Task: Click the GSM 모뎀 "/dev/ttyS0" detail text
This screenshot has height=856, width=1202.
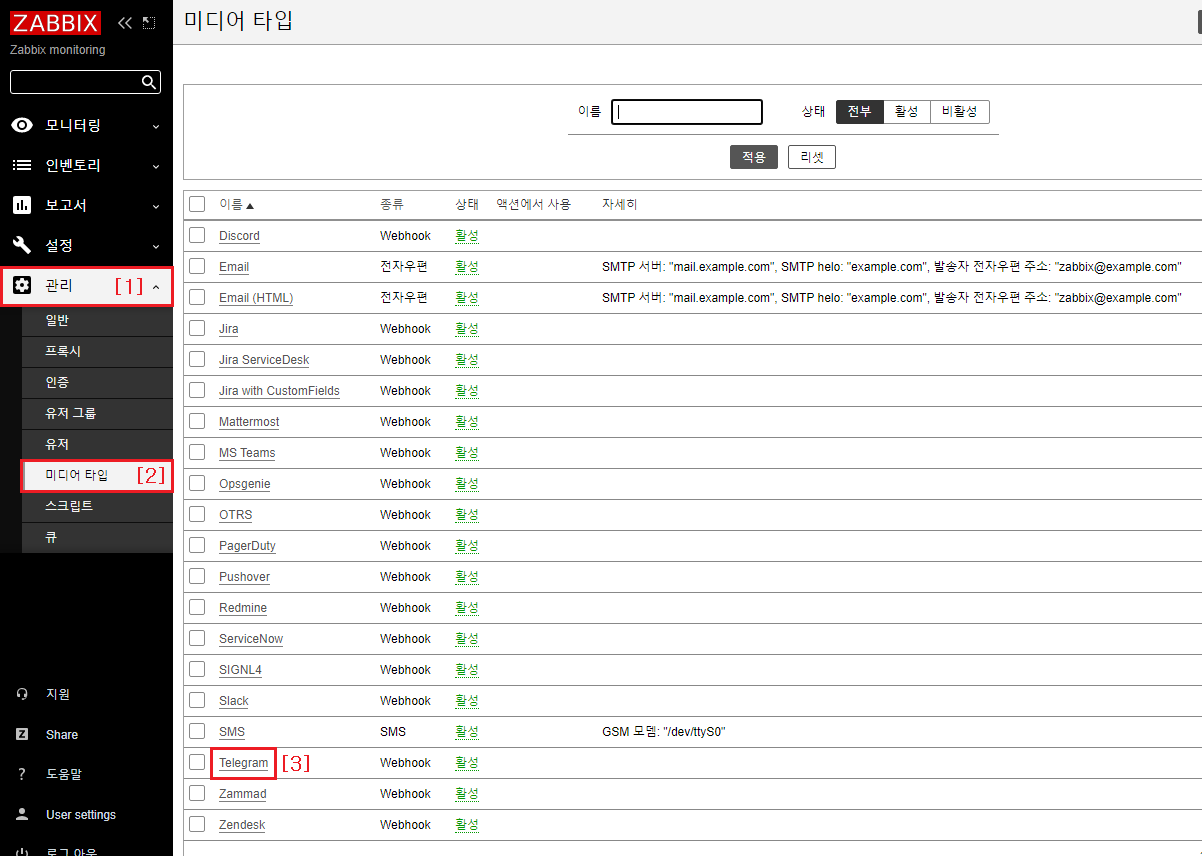Action: click(664, 732)
